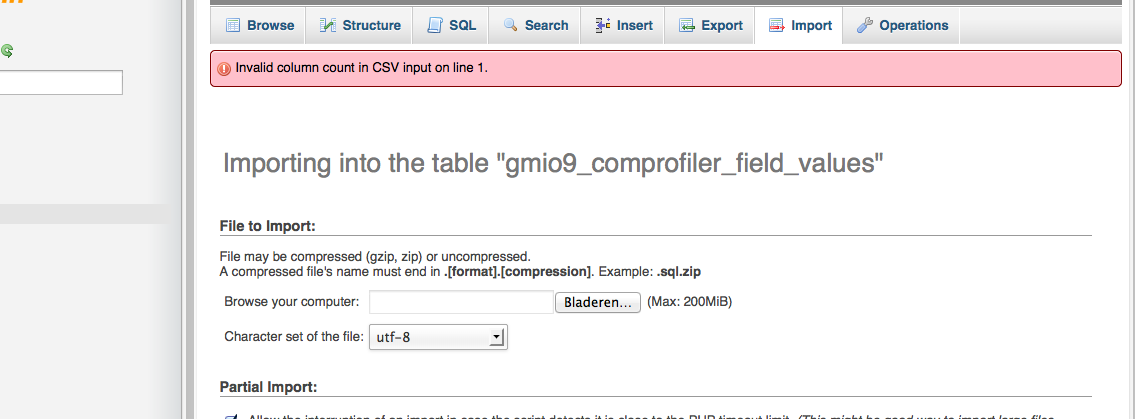Open the Operations tab
Viewport: 1135px width, 419px height.
coord(901,25)
